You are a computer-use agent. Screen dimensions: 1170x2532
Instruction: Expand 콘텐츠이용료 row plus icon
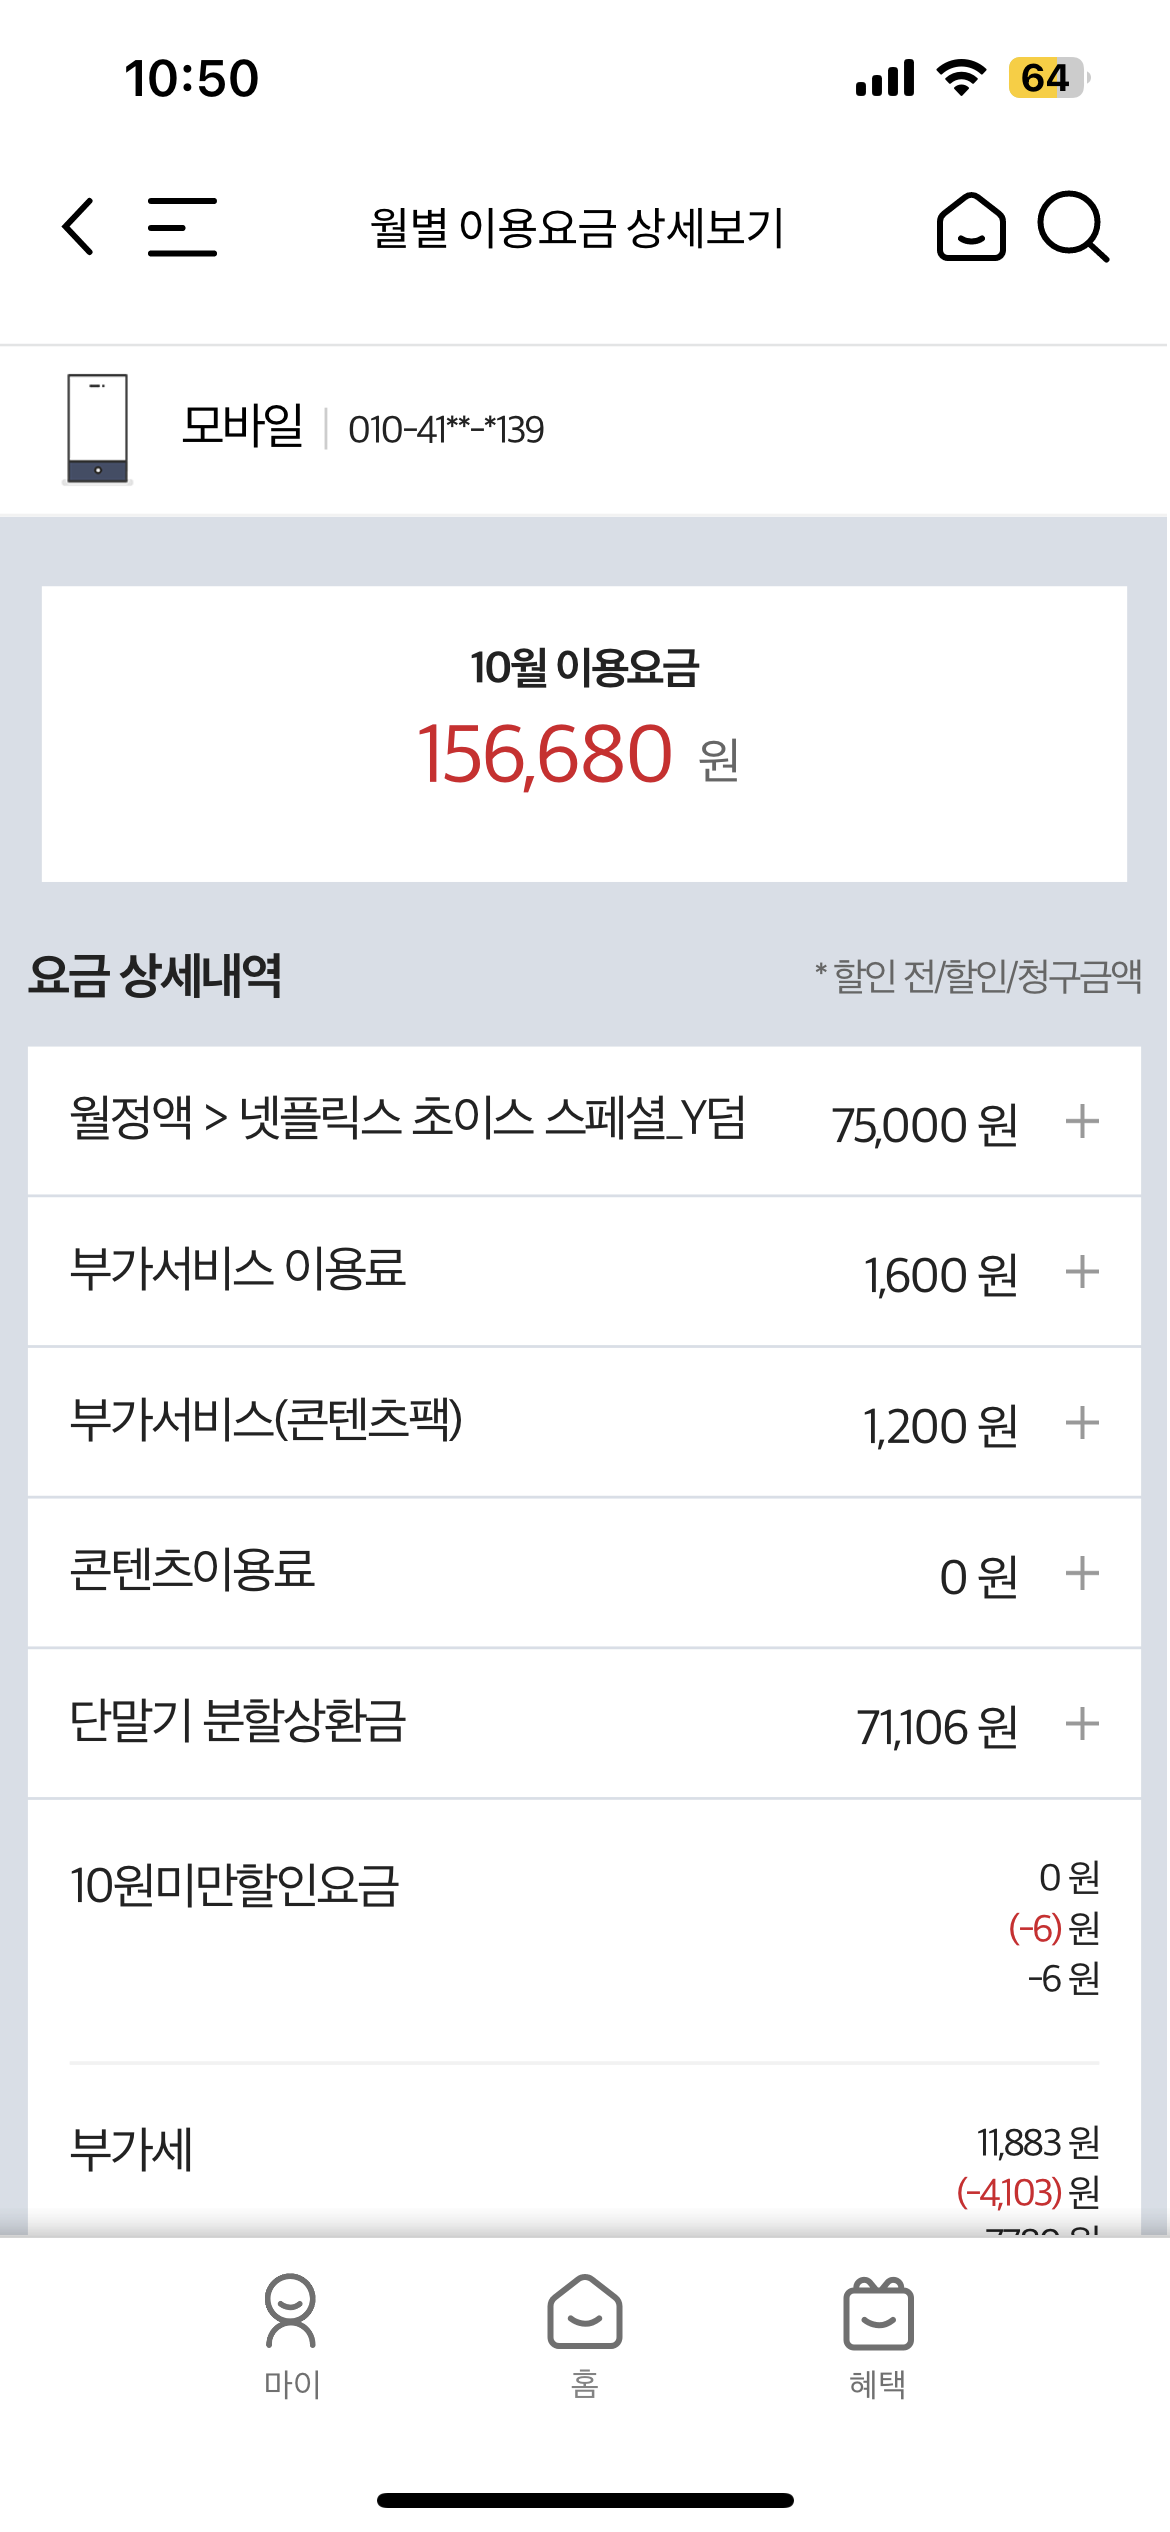[x=1082, y=1574]
